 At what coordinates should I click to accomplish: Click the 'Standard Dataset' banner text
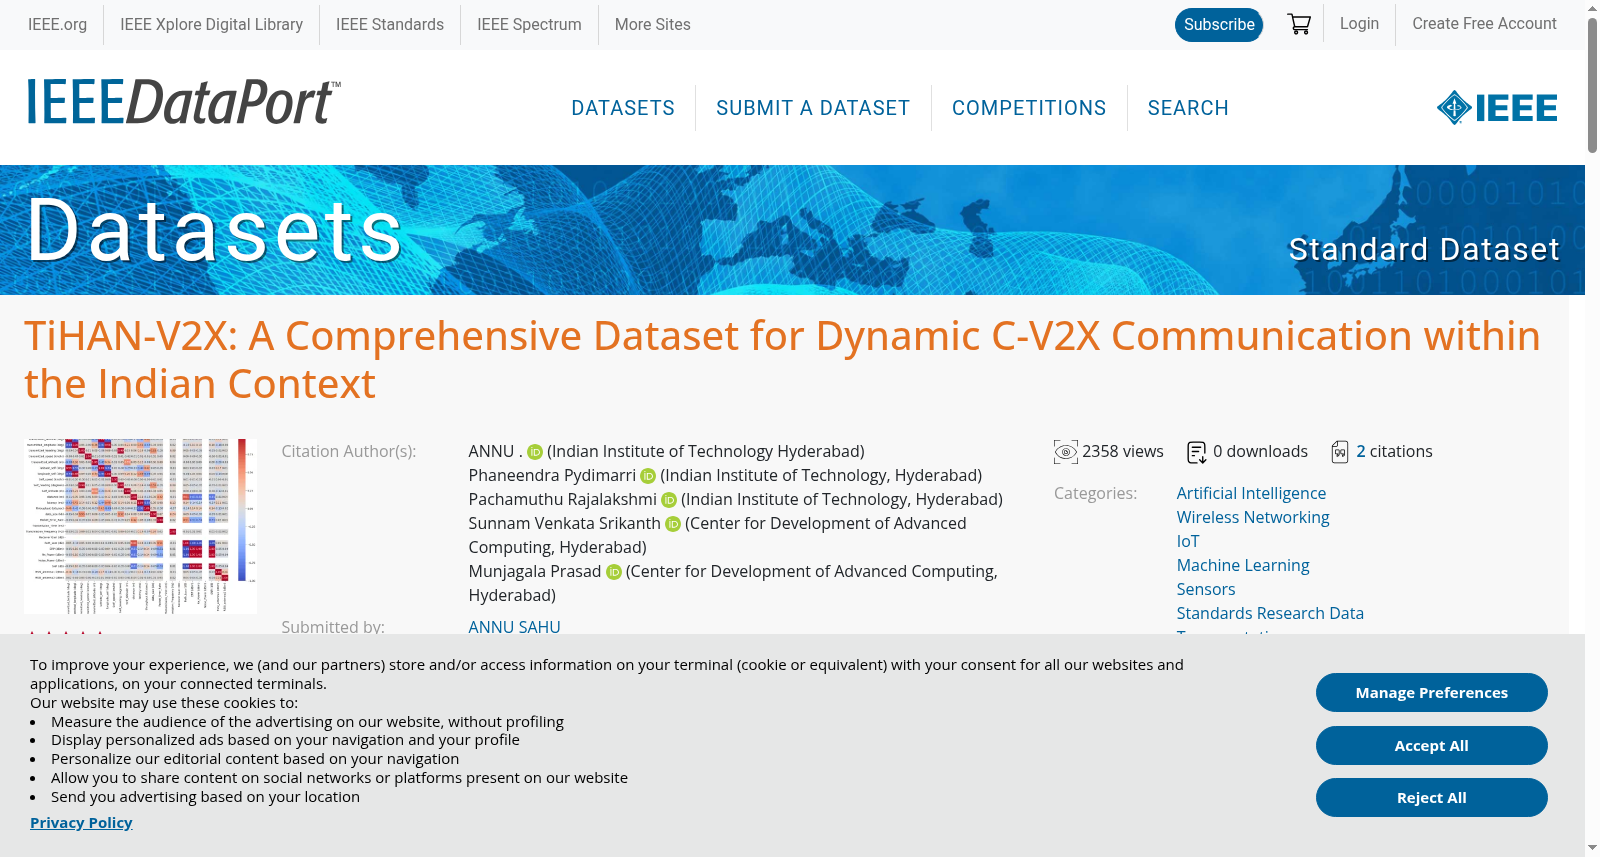pyautogui.click(x=1424, y=249)
